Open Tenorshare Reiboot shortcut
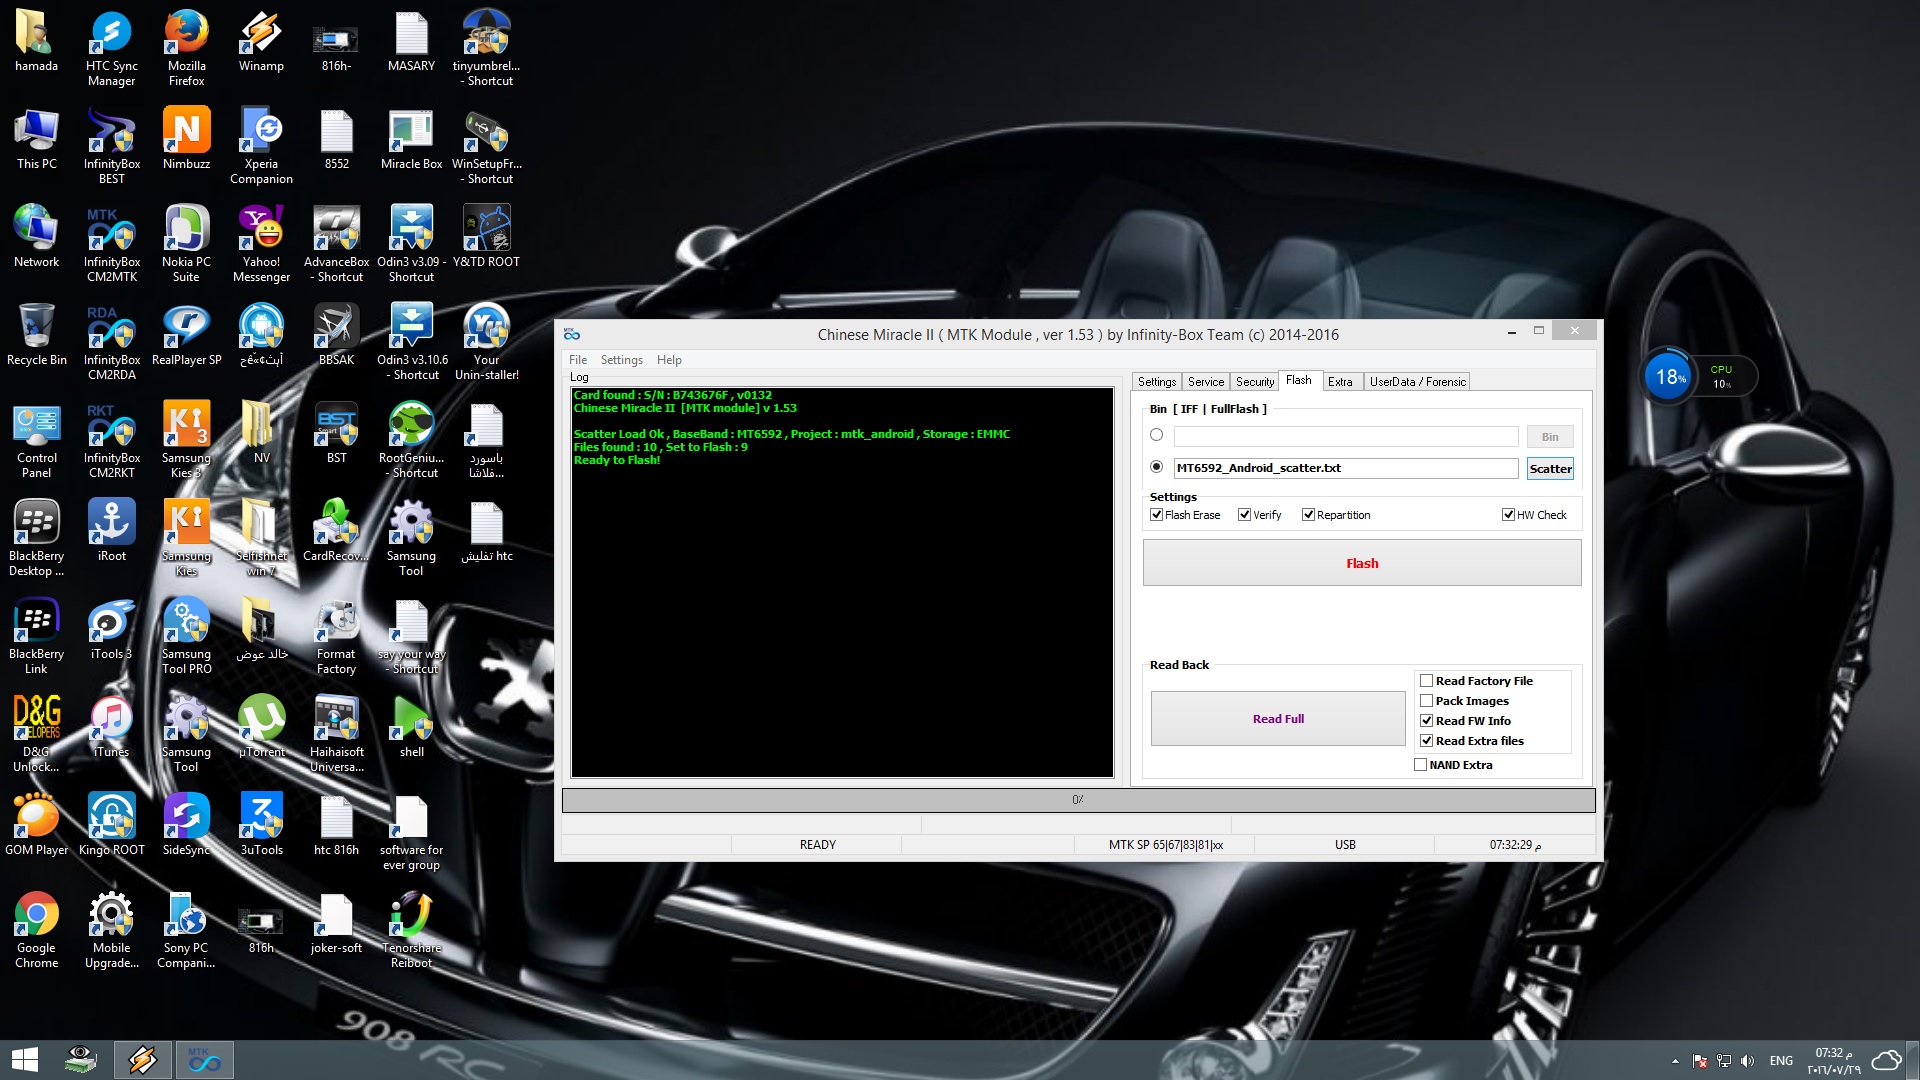The height and width of the screenshot is (1080, 1920). click(x=411, y=929)
